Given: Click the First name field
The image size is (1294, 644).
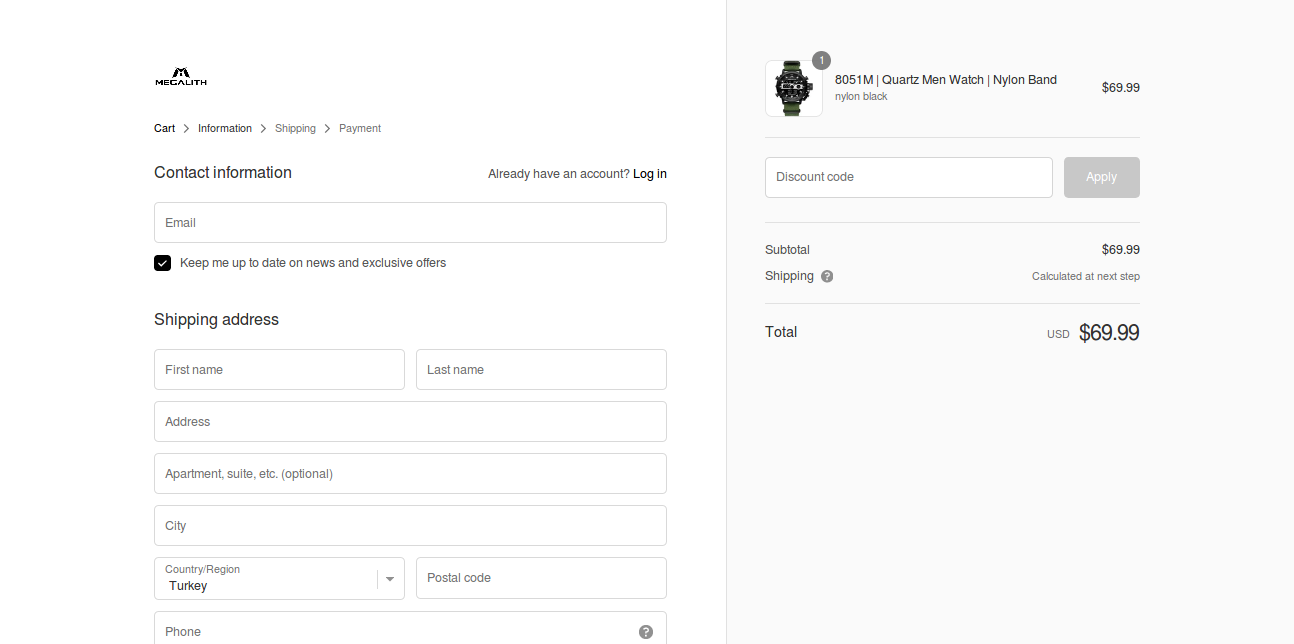Looking at the screenshot, I should [279, 370].
